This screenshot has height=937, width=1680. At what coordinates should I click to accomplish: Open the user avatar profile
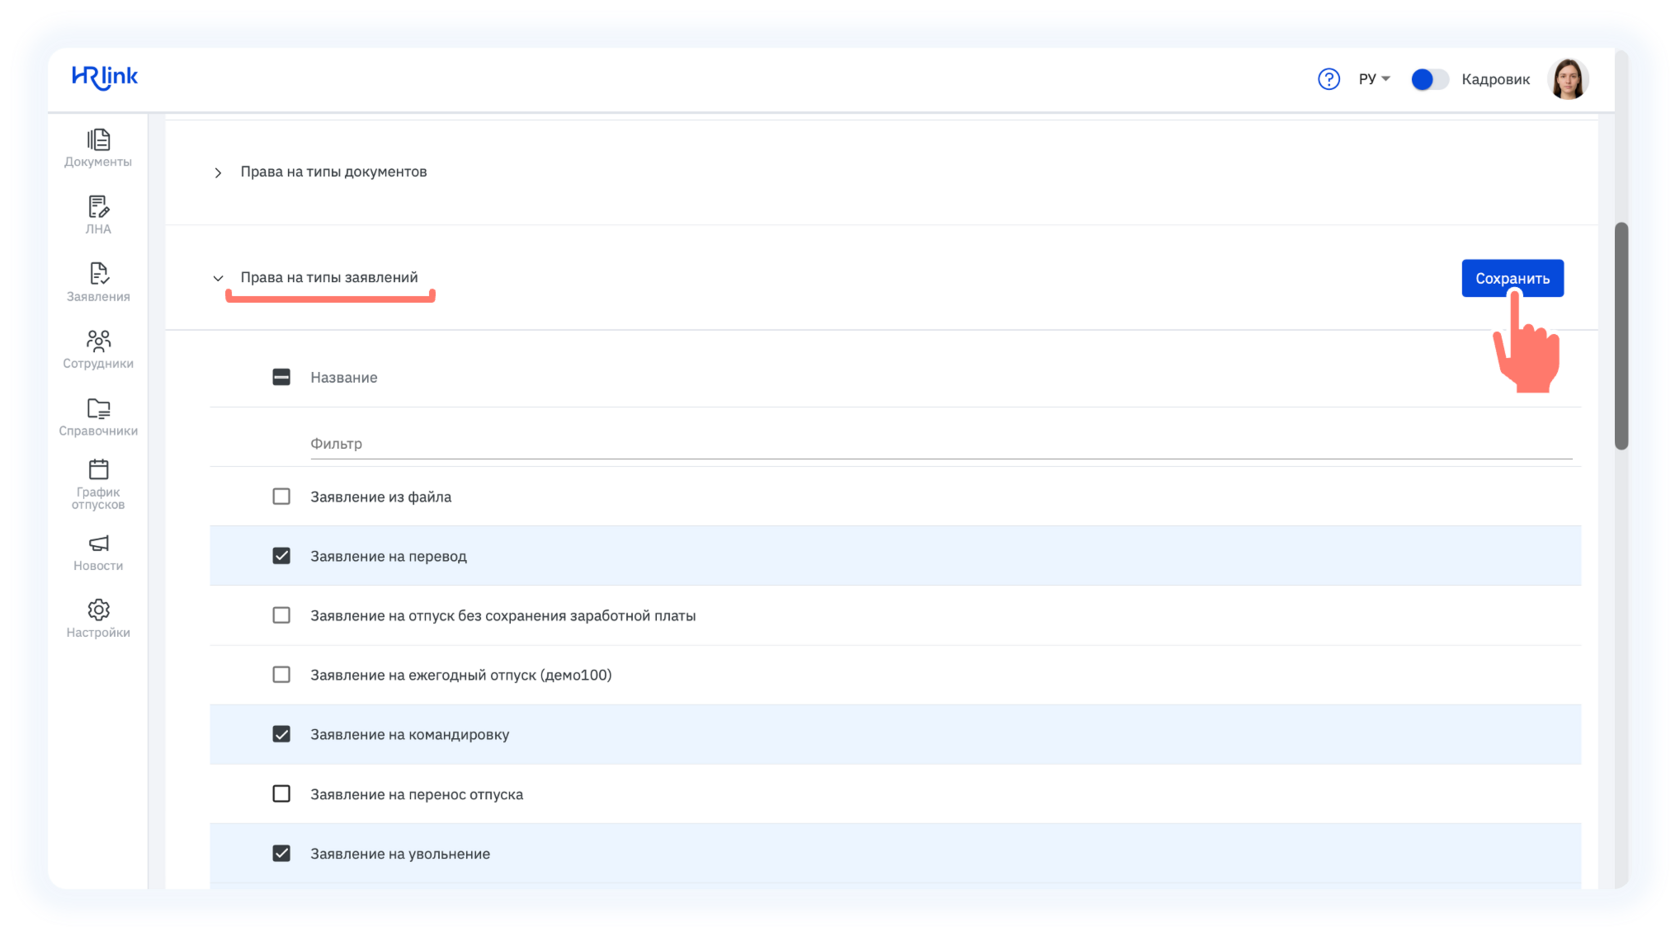[1567, 79]
